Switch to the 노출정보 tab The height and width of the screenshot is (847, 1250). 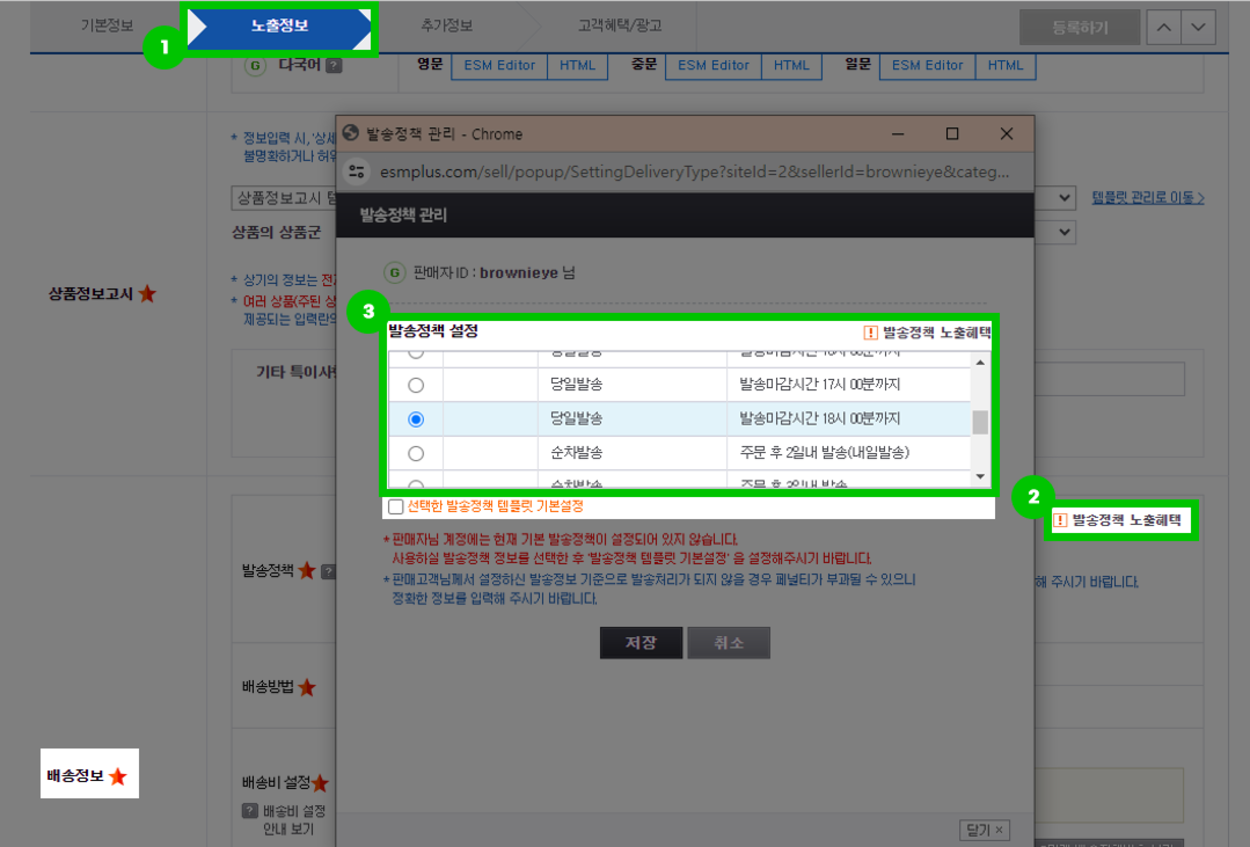point(280,26)
